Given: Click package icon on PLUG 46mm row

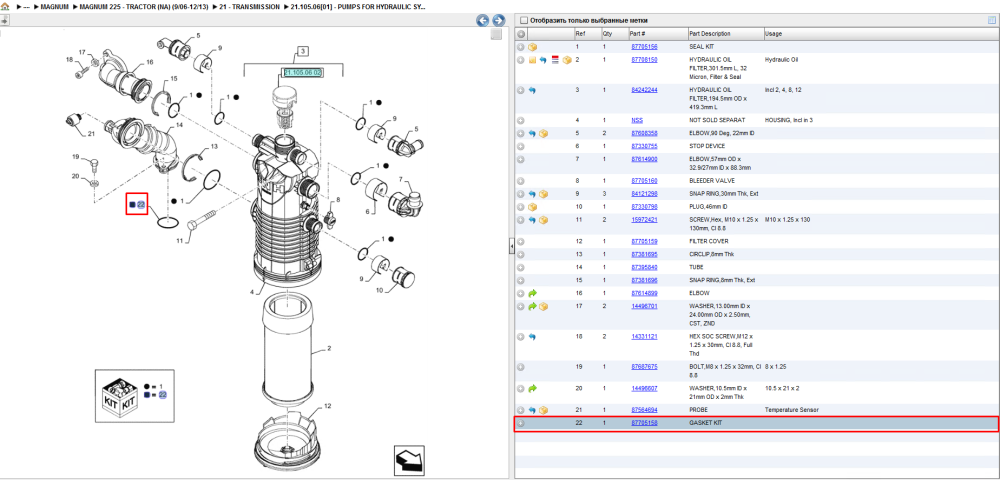Looking at the screenshot, I should (x=533, y=207).
